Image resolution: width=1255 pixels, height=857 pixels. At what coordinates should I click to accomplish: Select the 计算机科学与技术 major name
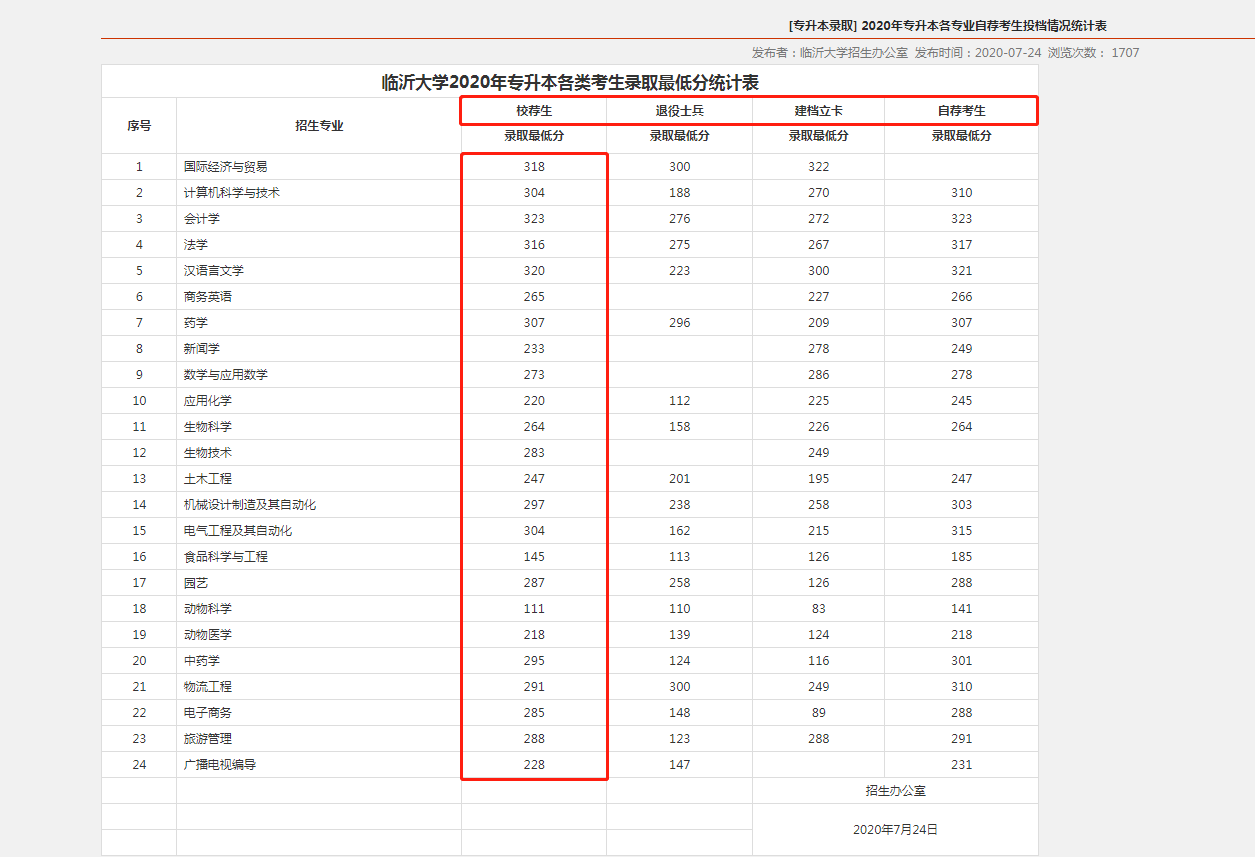[x=238, y=192]
